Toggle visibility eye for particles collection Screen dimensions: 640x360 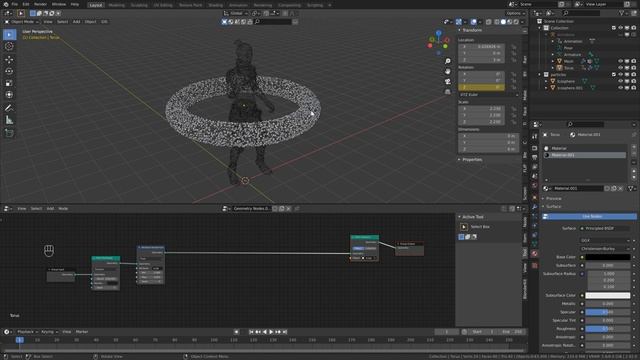620,75
